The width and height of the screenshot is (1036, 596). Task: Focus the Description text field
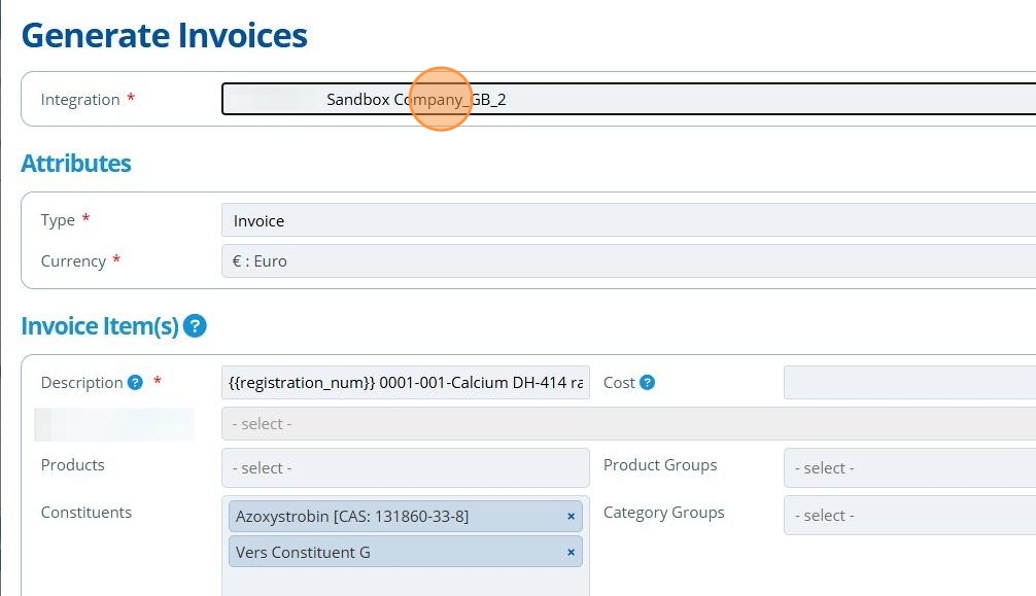point(405,383)
